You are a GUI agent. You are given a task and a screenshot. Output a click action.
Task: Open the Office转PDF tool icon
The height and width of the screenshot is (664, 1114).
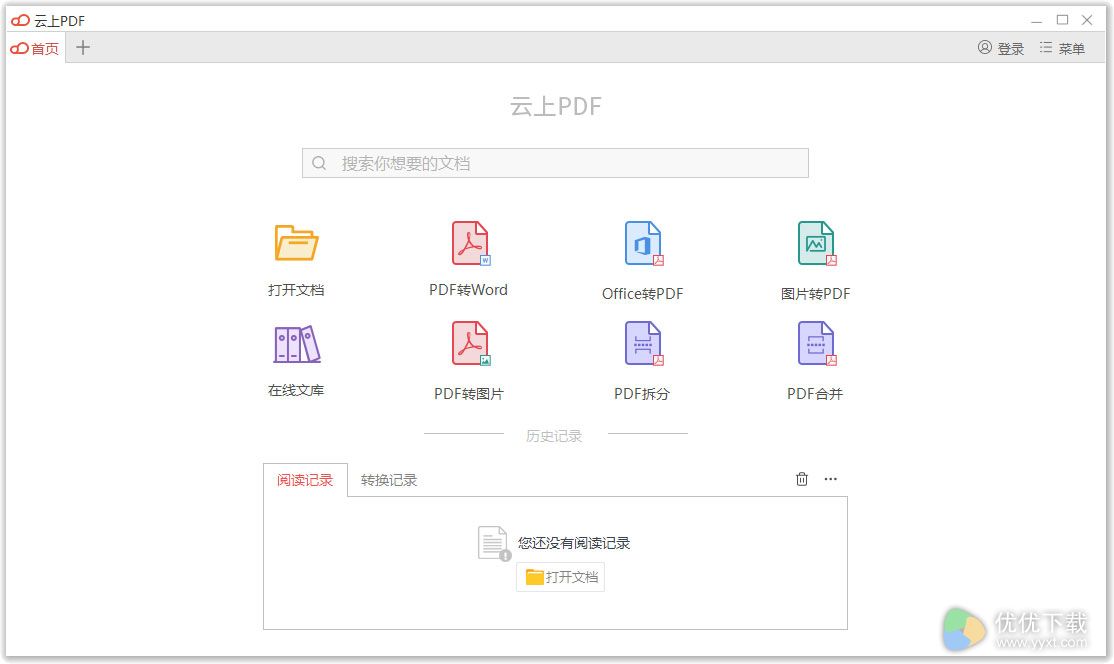tap(644, 243)
